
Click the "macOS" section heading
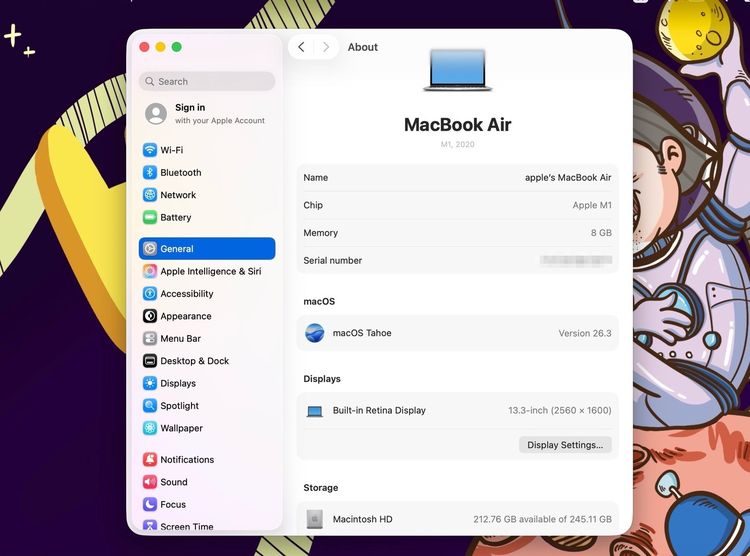point(319,301)
